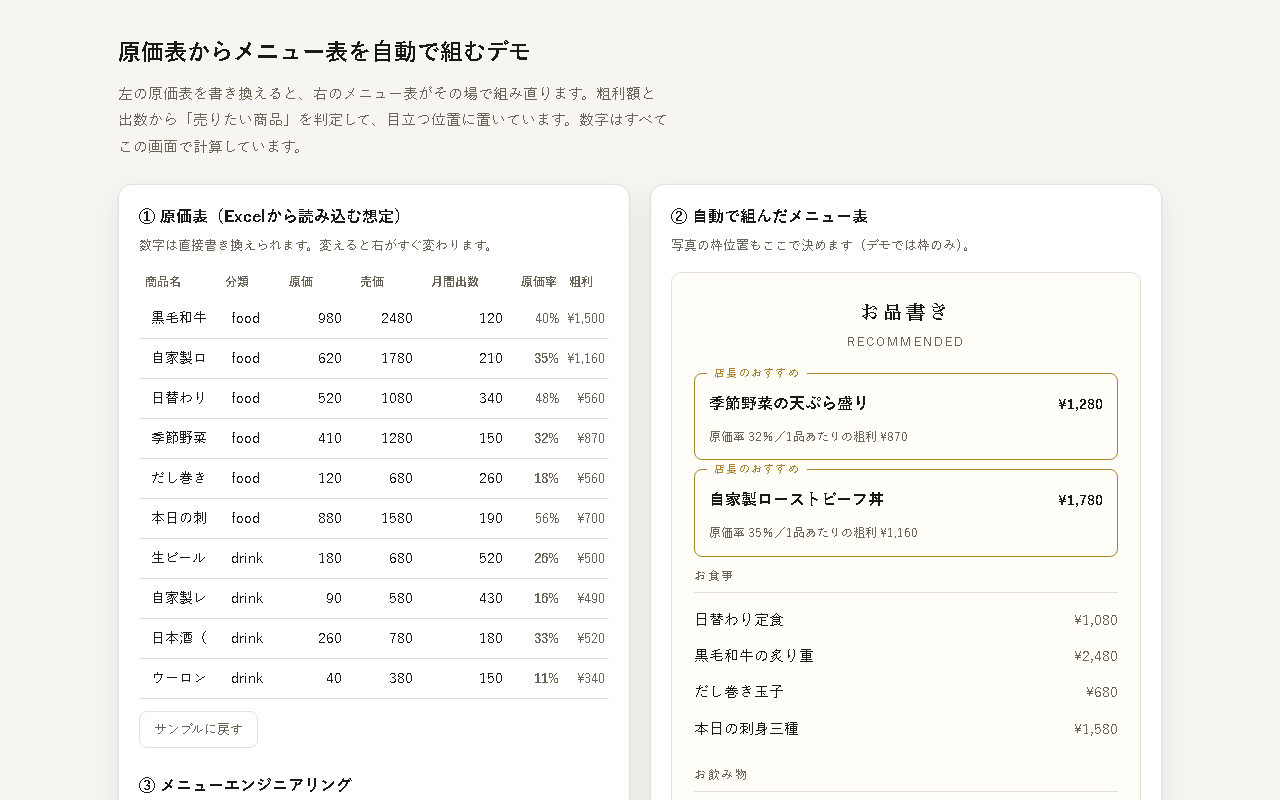The height and width of the screenshot is (800, 1280).
Task: Click the 月間出数 column header
Action: tap(455, 282)
